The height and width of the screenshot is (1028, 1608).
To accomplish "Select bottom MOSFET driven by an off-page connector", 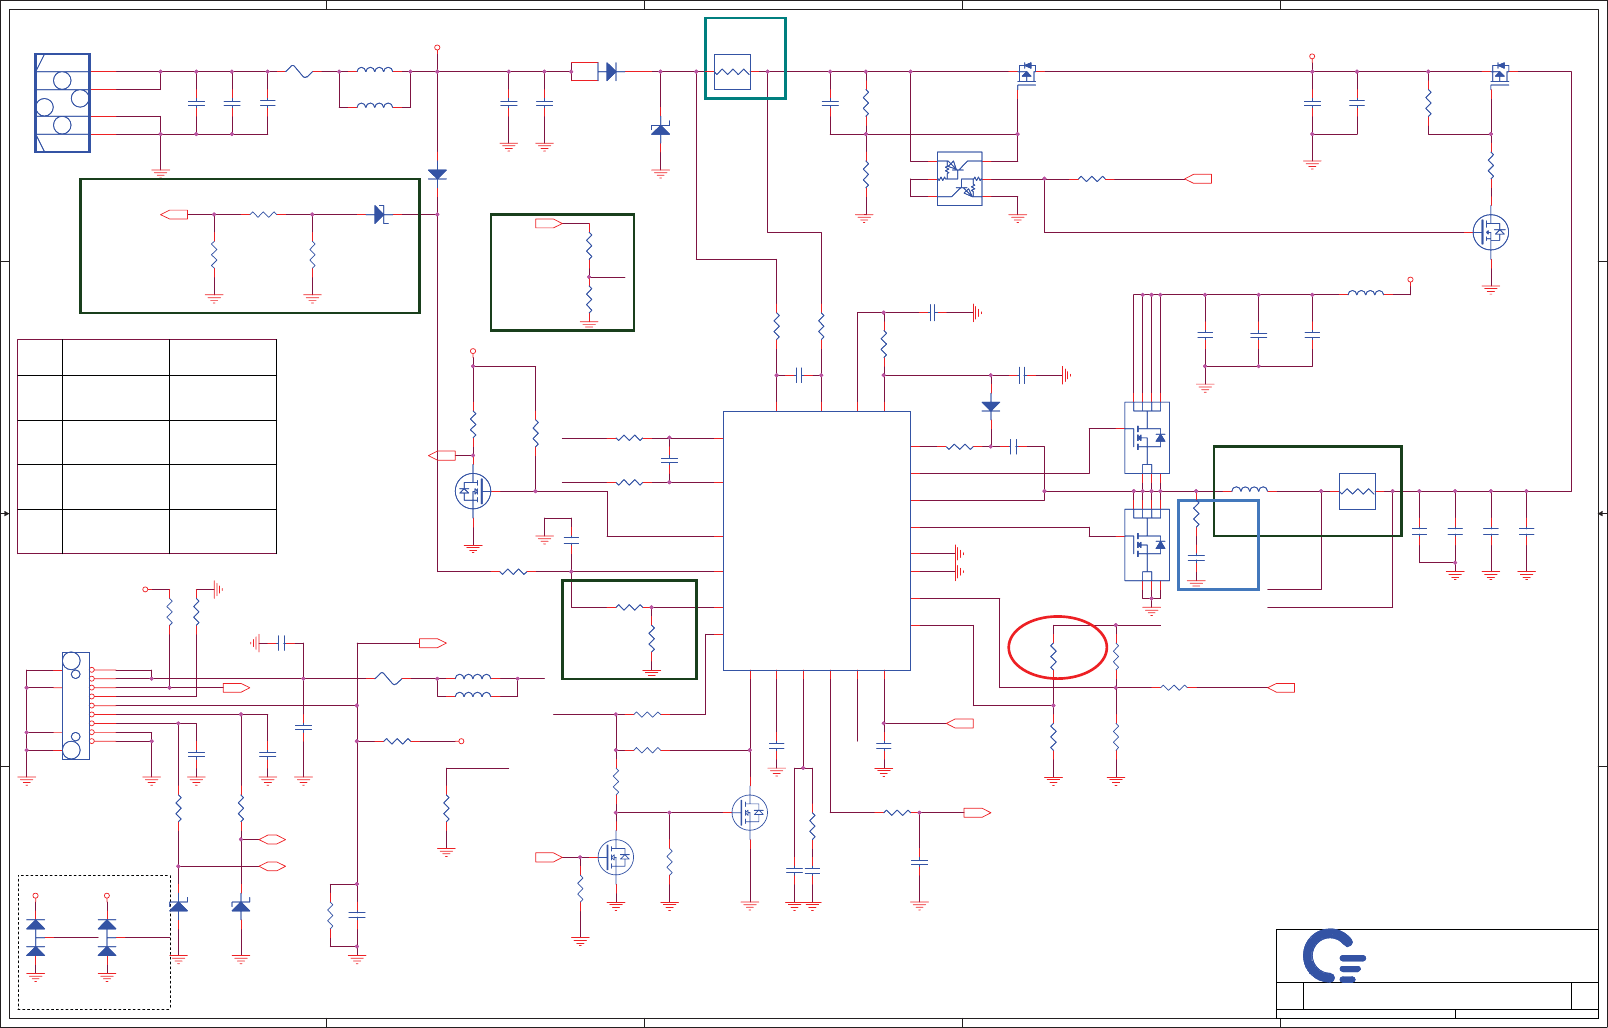I will point(616,857).
